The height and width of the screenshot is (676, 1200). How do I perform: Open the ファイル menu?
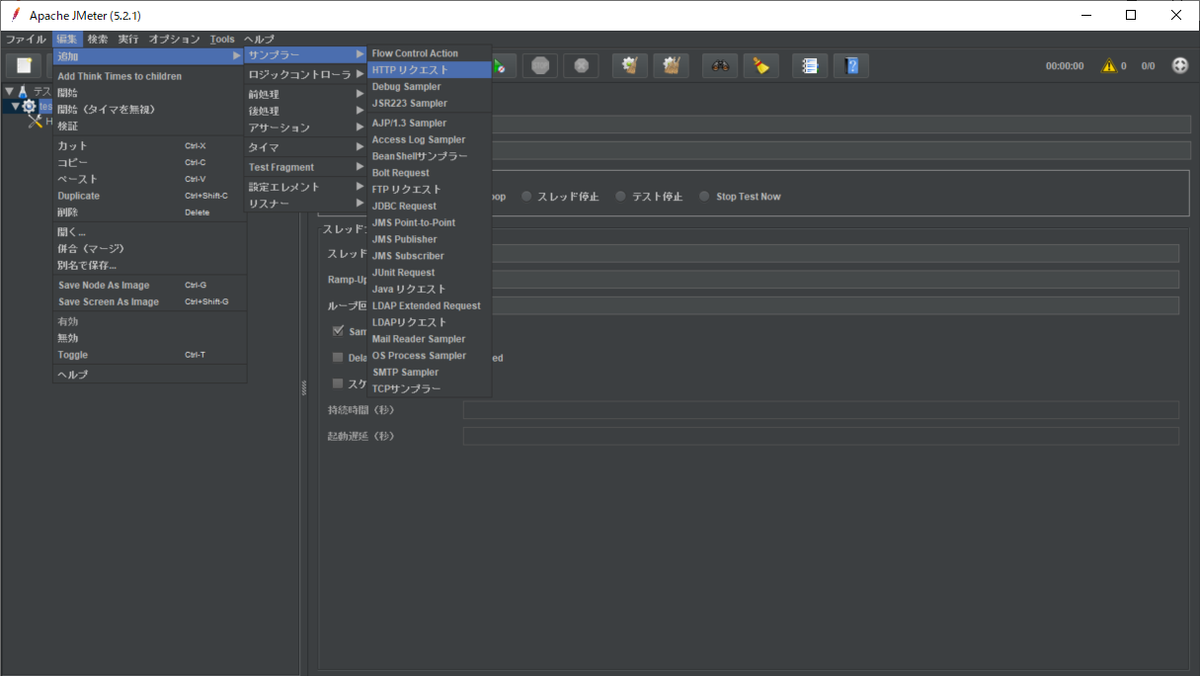click(26, 39)
